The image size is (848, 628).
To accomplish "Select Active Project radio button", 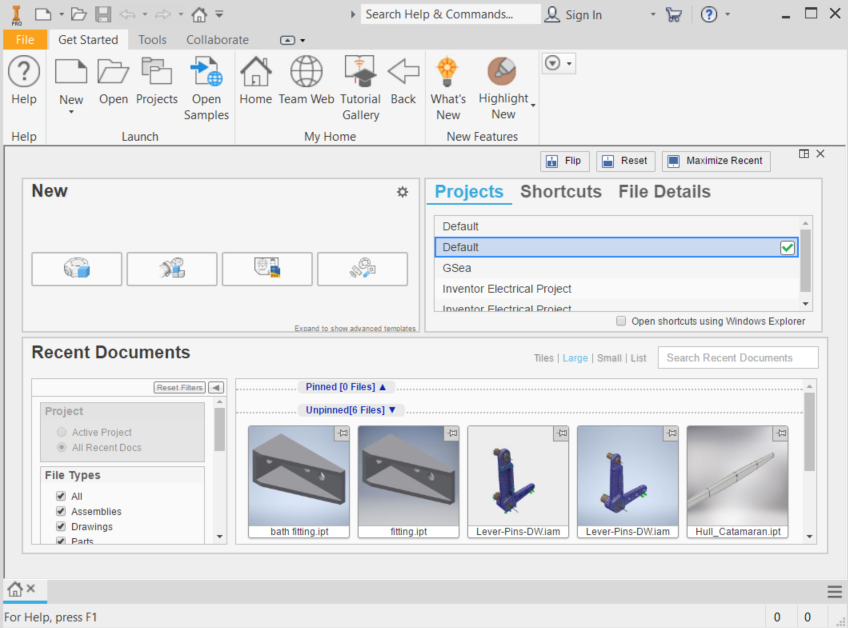I will point(62,432).
